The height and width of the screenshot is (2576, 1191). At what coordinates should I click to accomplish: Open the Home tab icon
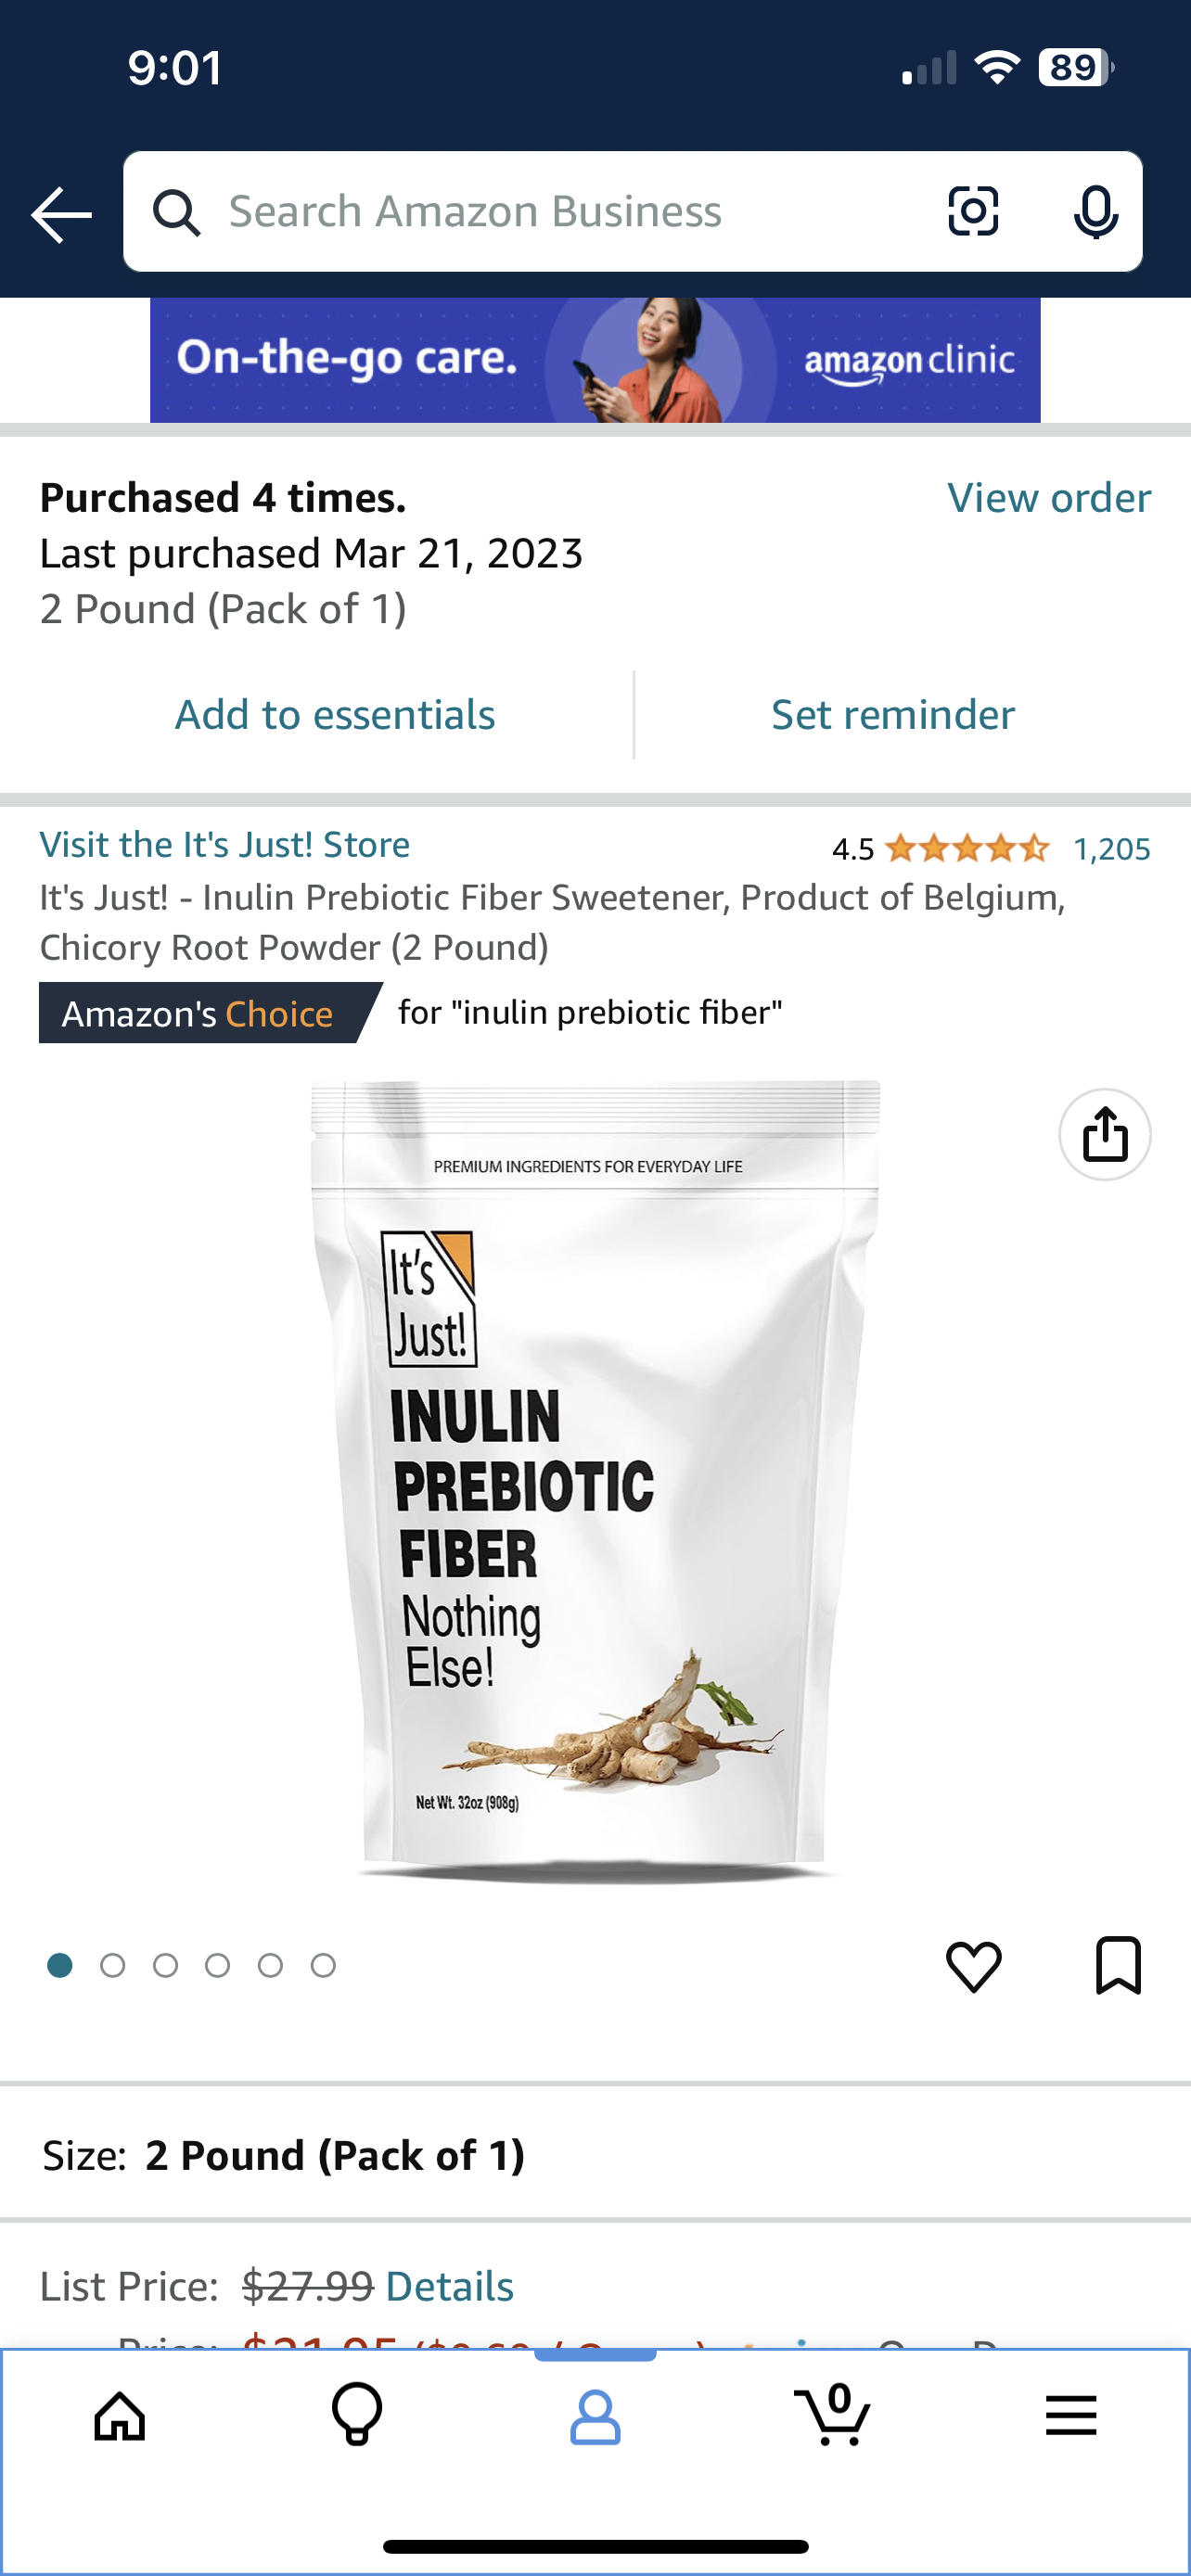[120, 2417]
